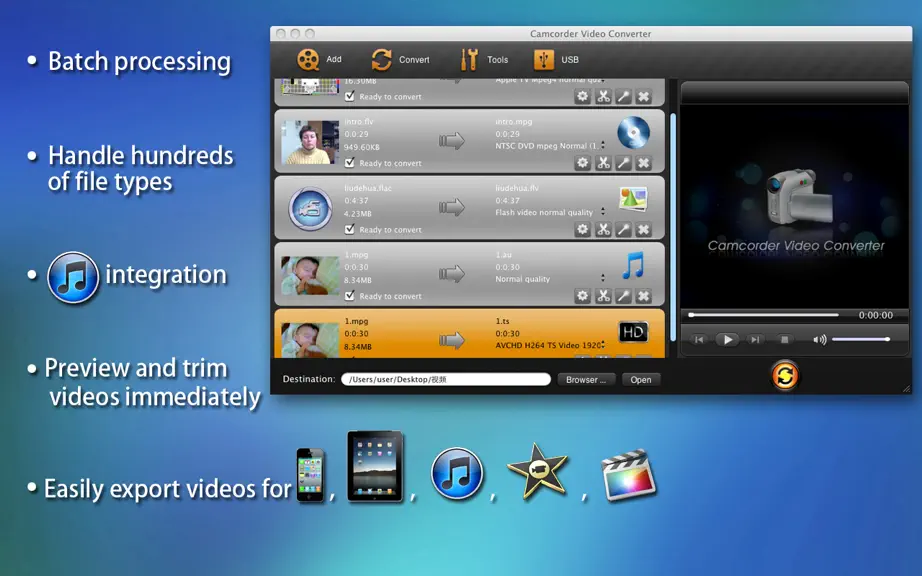Image resolution: width=922 pixels, height=576 pixels.
Task: Click the liudehua.flac file name
Action: point(368,188)
